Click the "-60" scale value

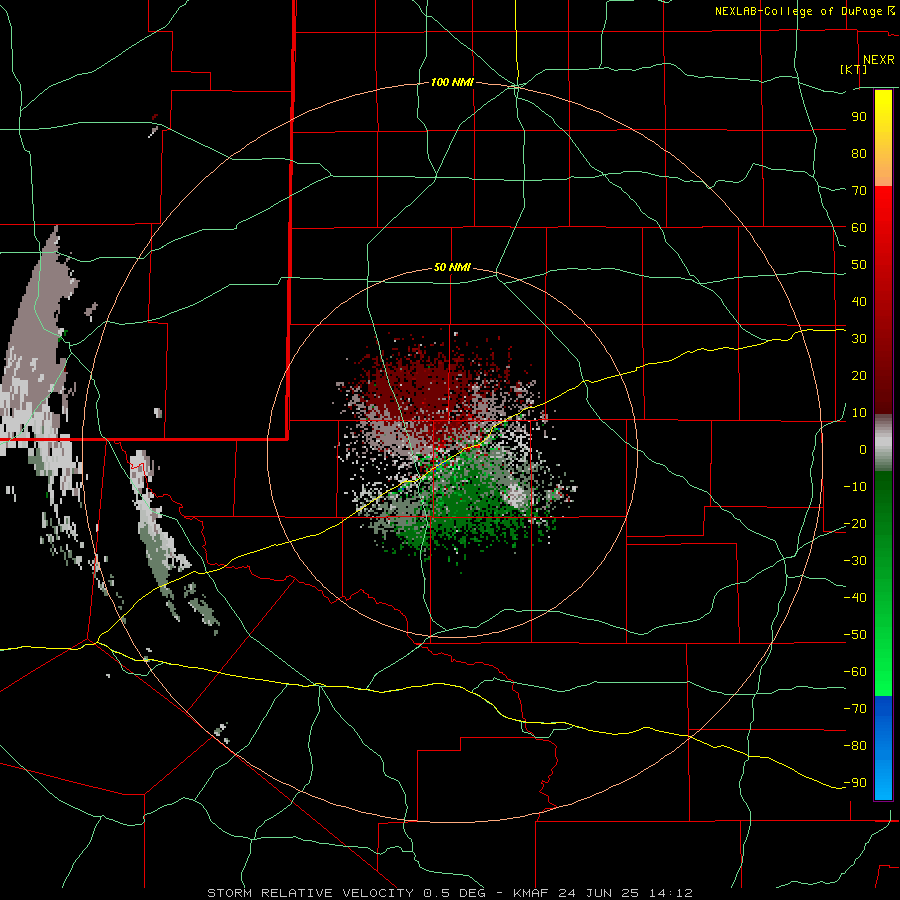[855, 672]
